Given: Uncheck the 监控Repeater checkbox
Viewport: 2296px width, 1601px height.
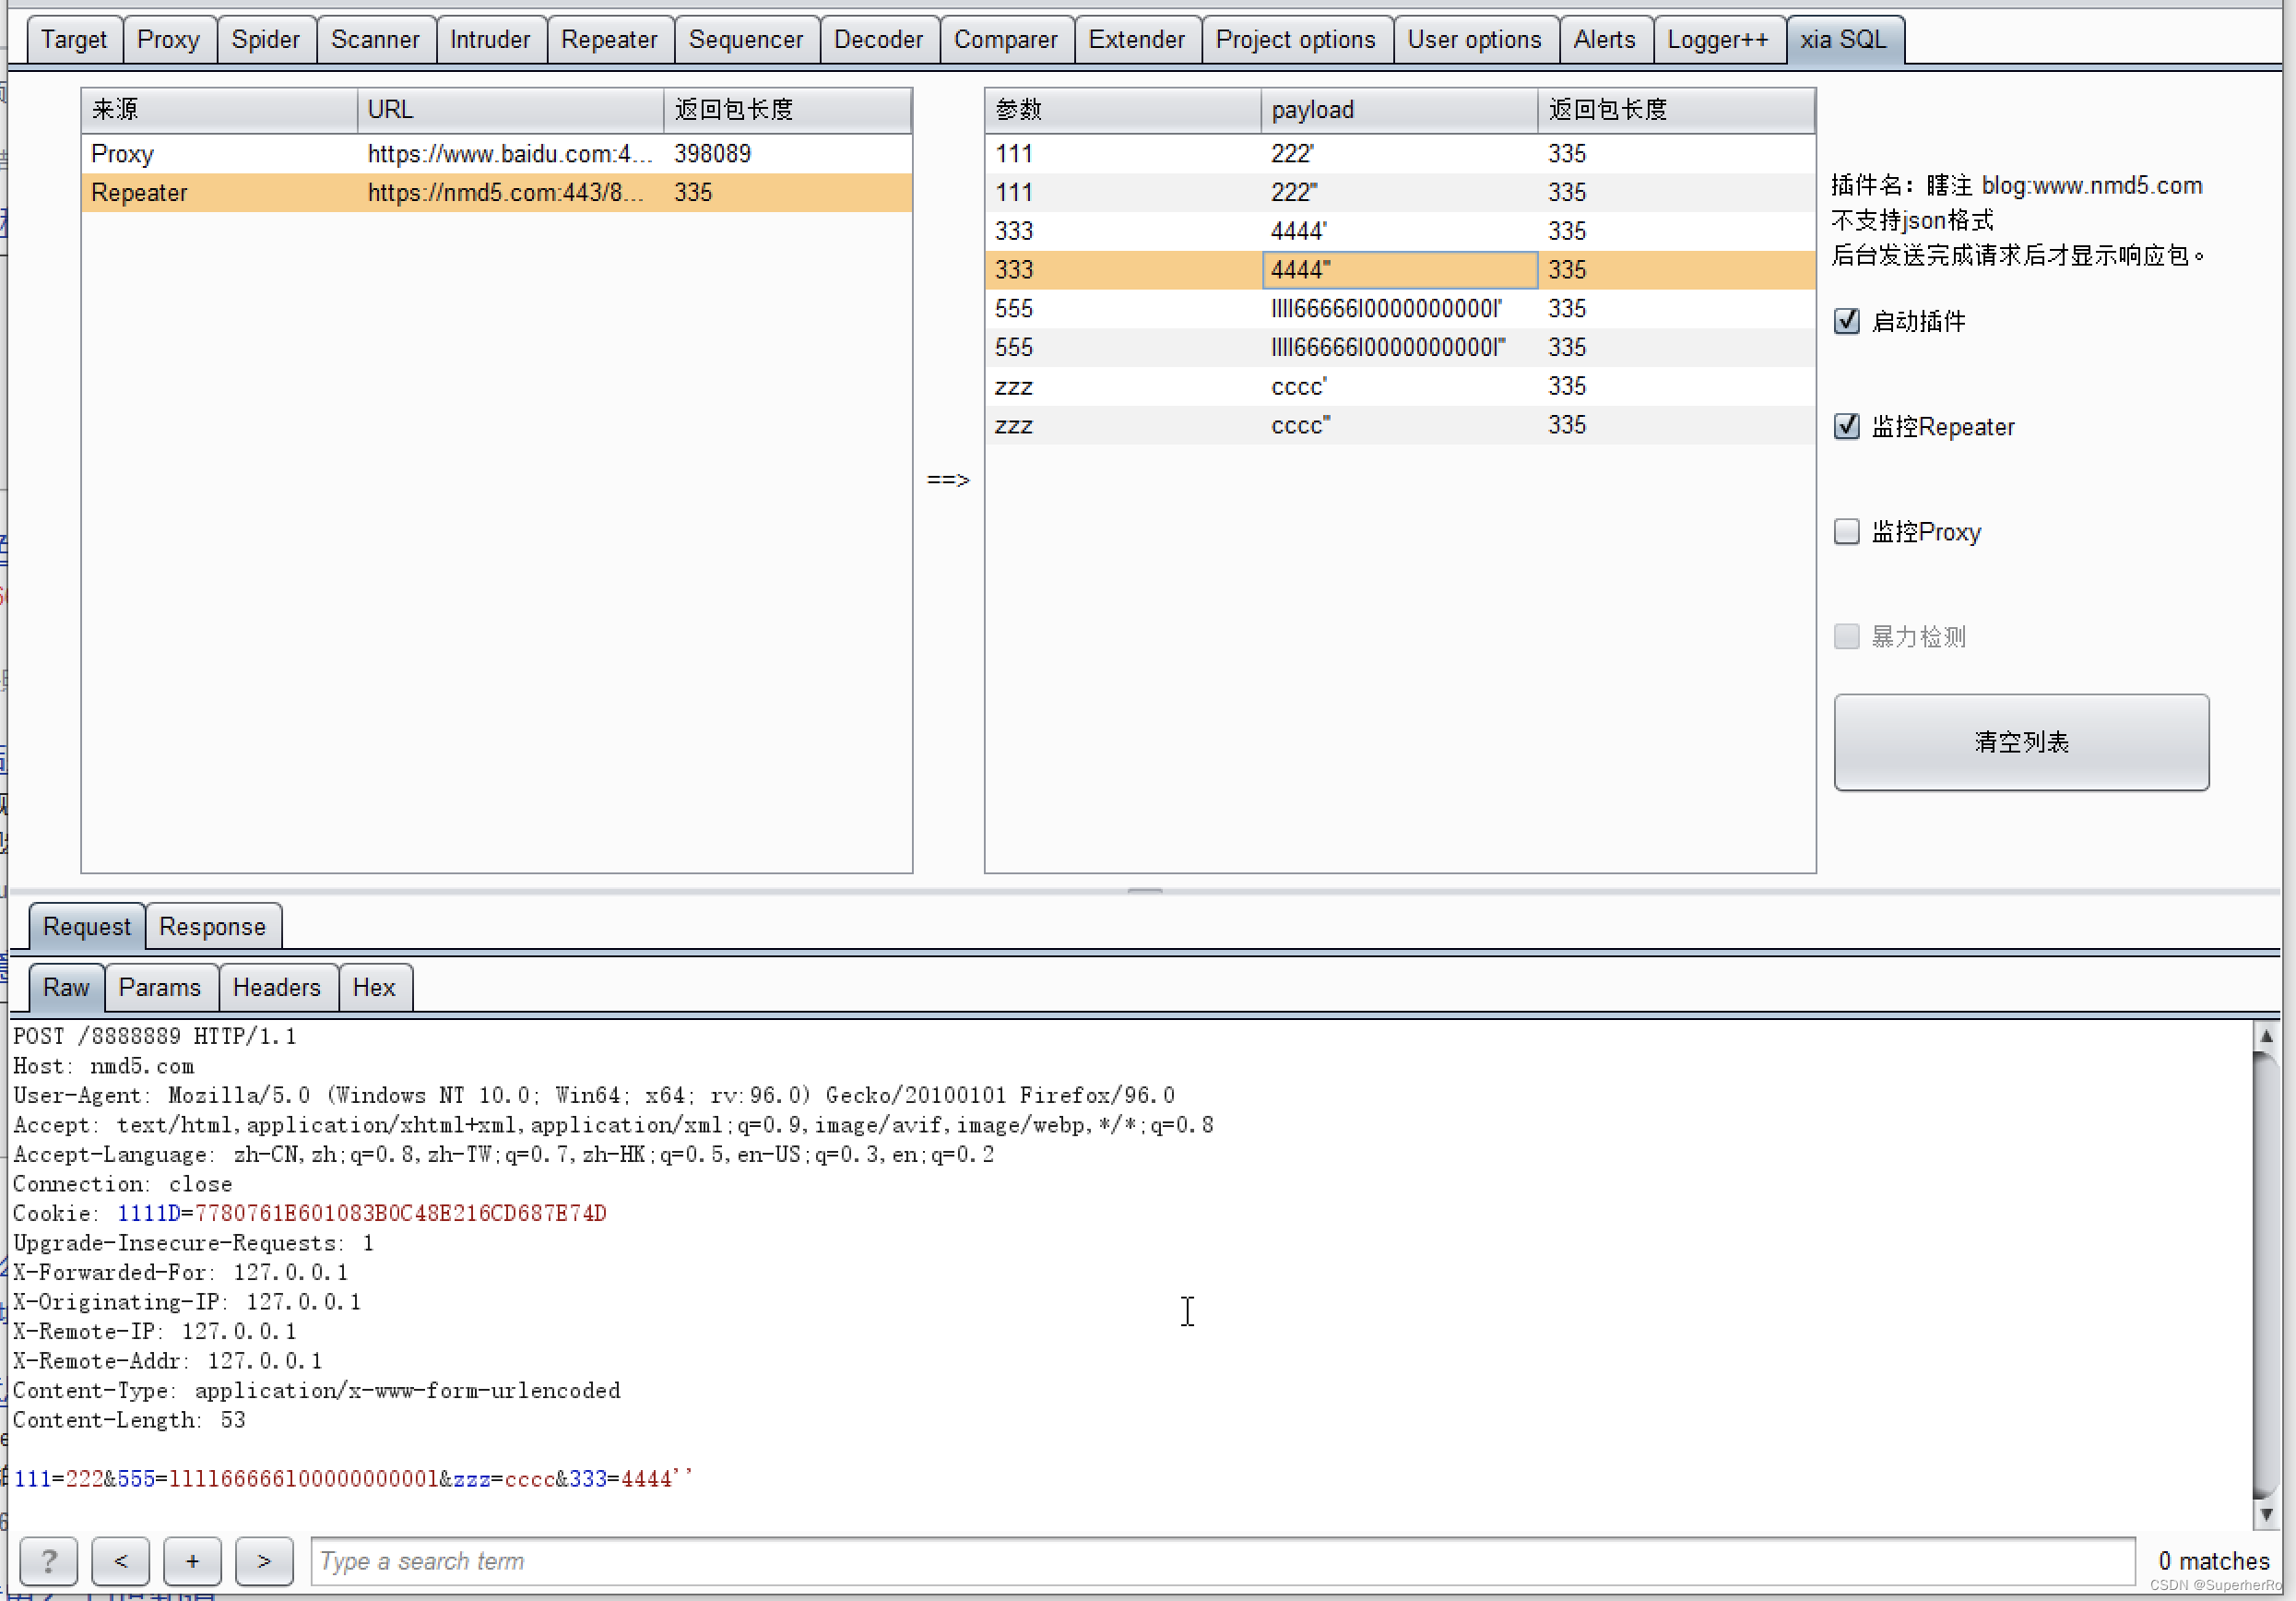Looking at the screenshot, I should (1846, 427).
